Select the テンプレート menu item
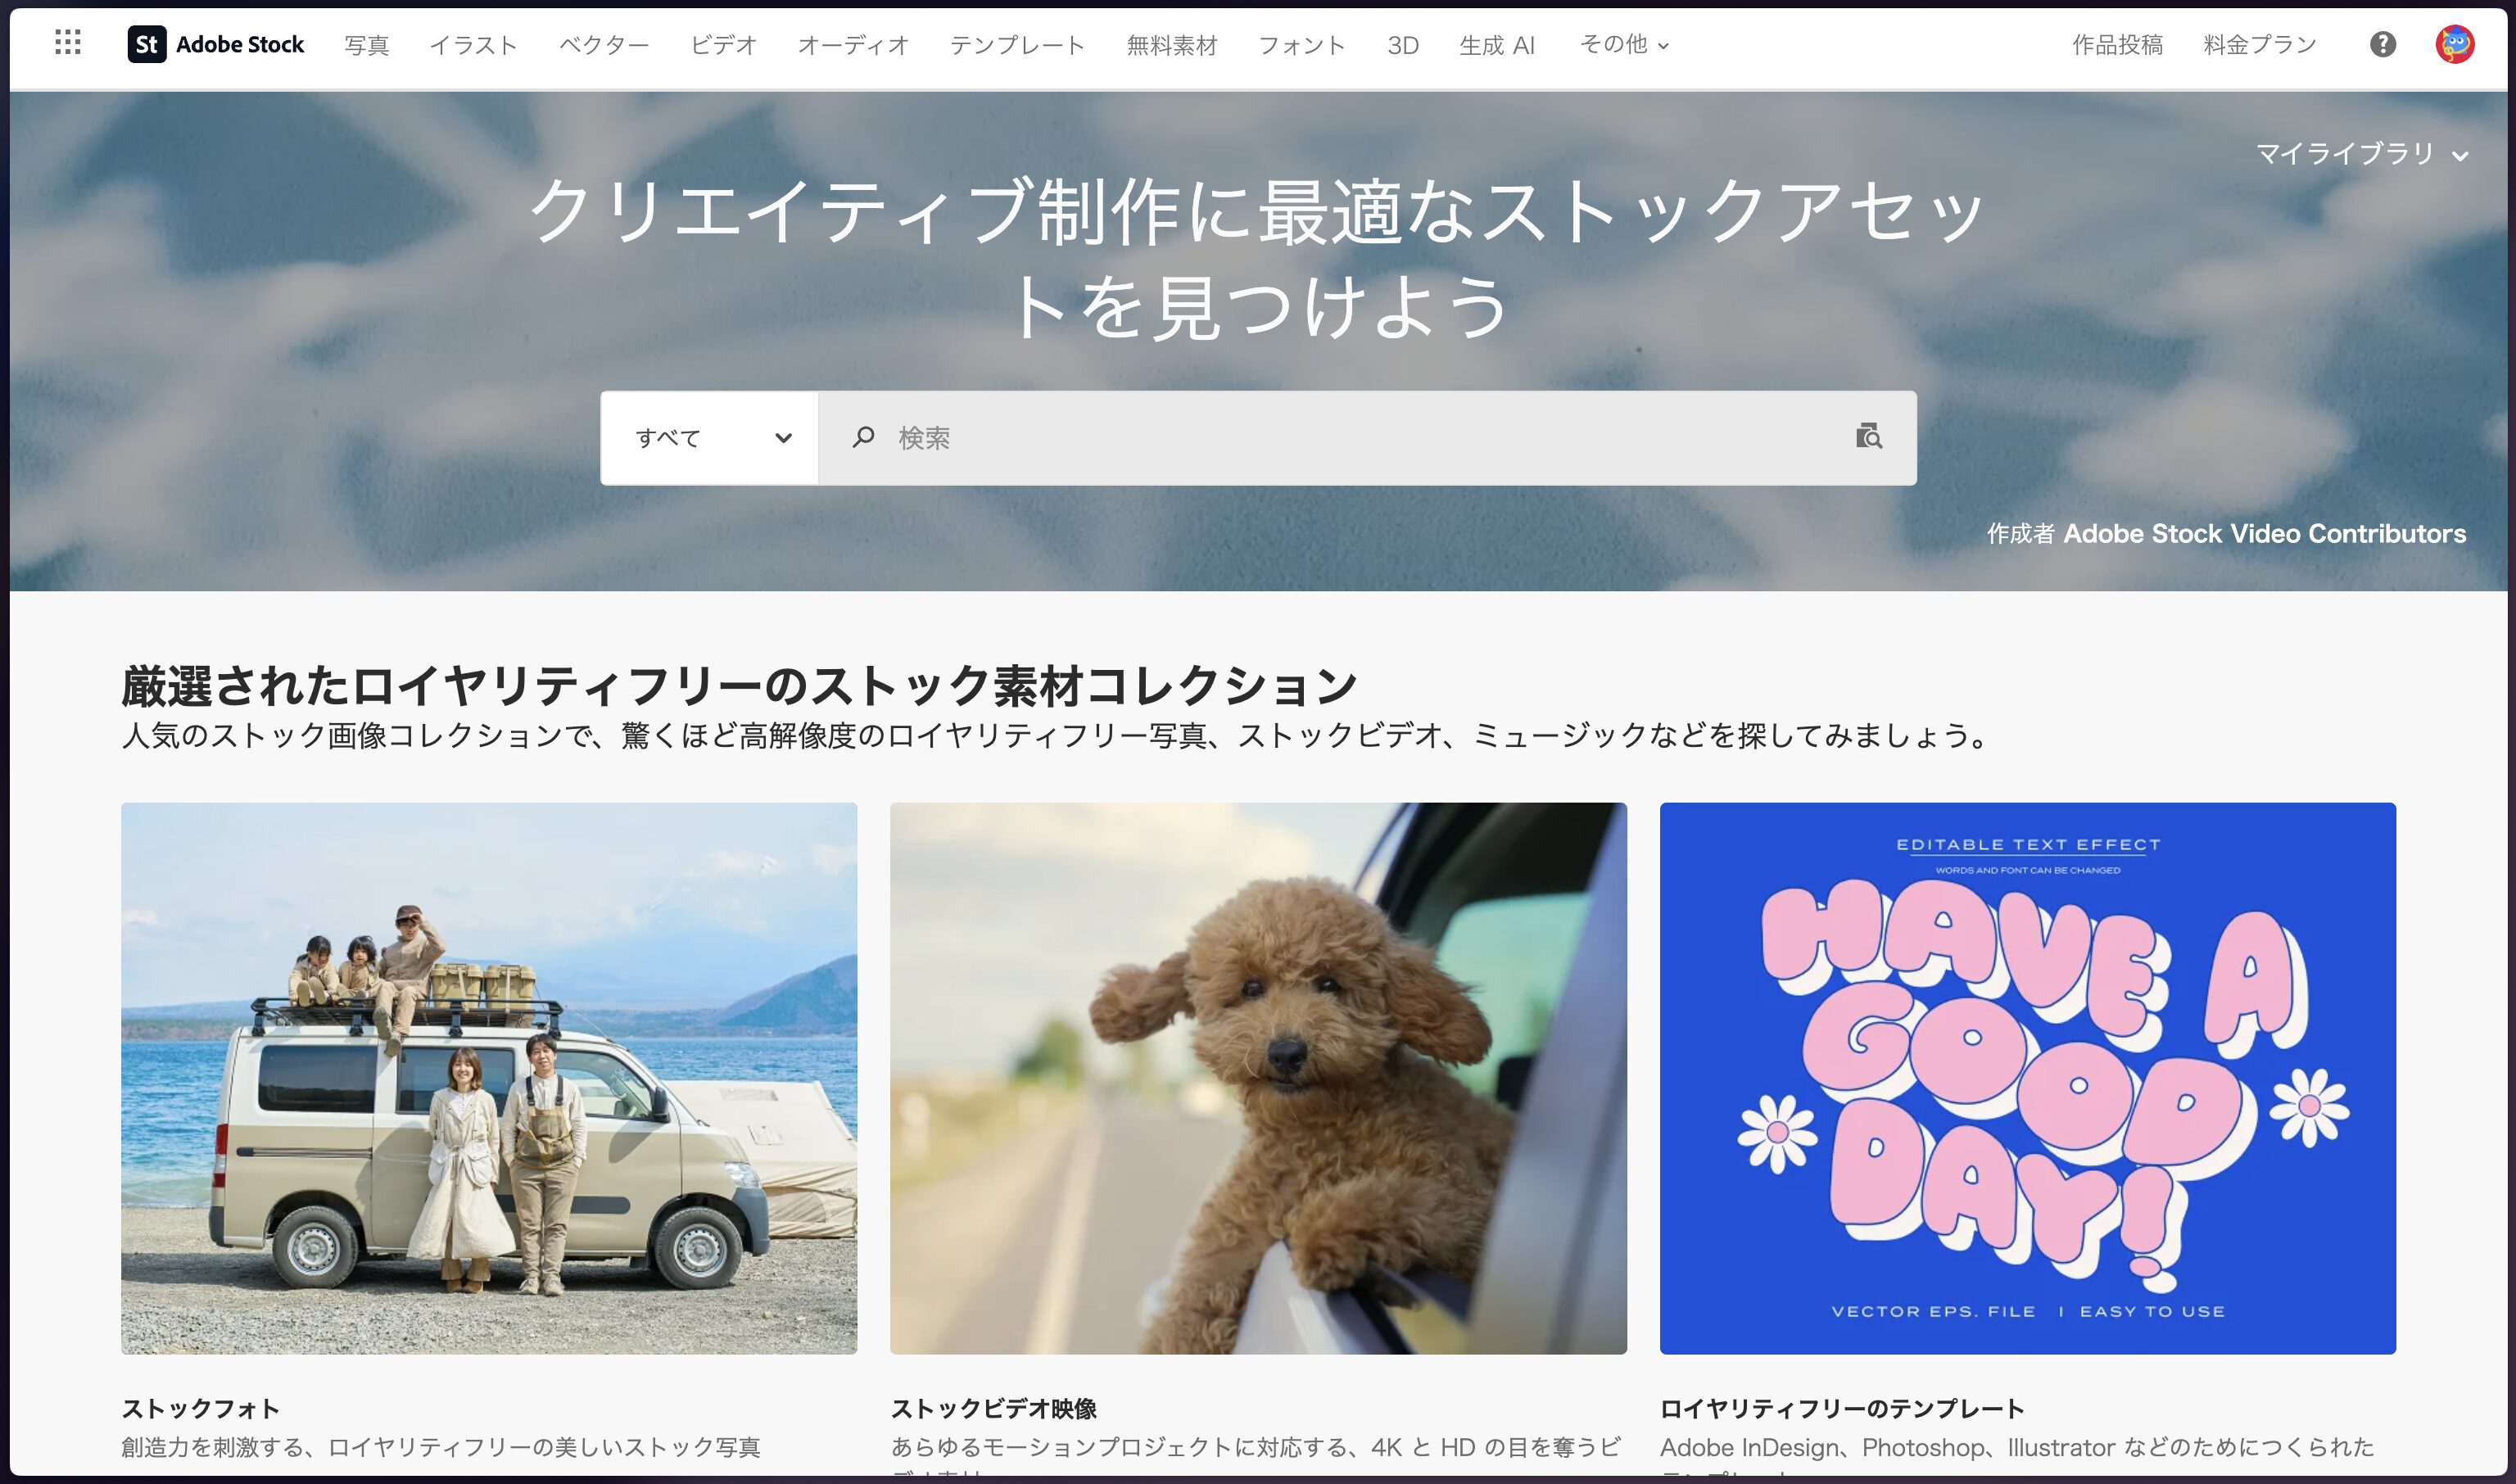The height and width of the screenshot is (1484, 2516). [1017, 44]
